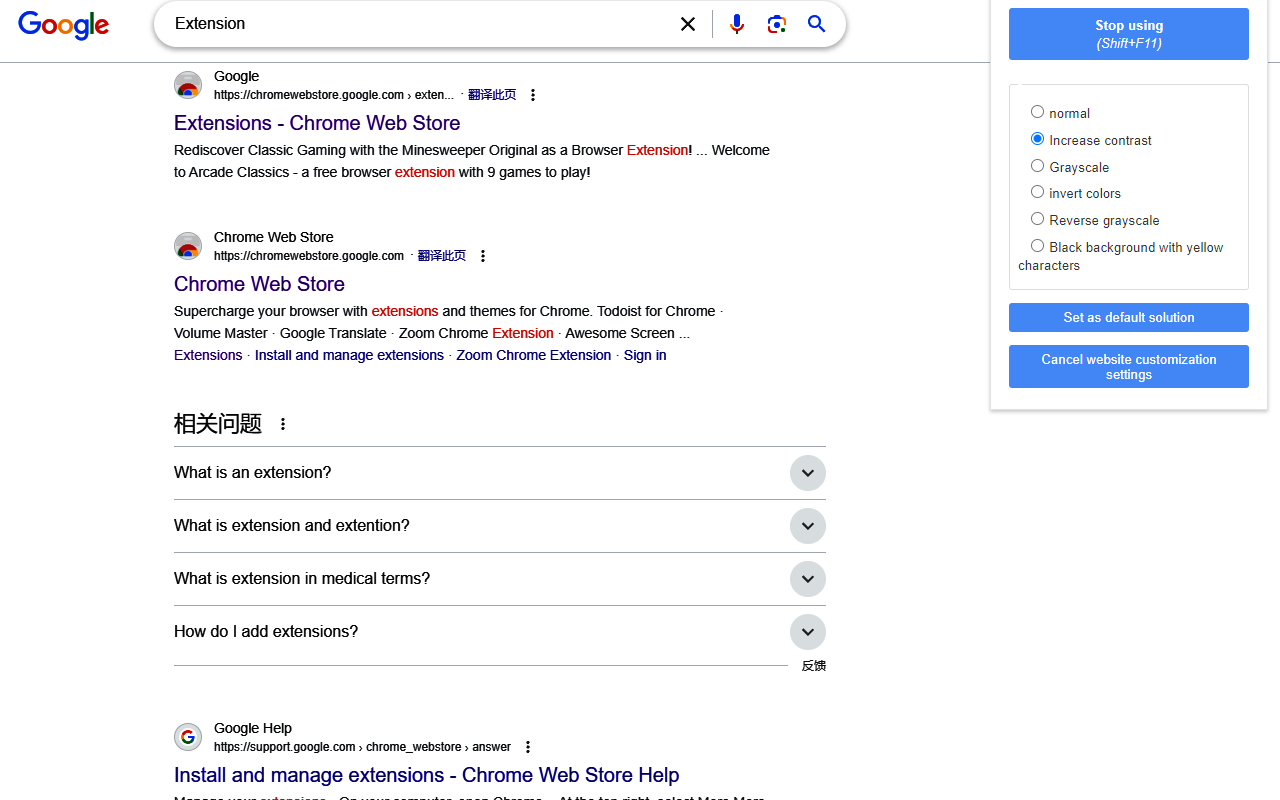Click the blue search magnifier icon
This screenshot has height=800, width=1280.
[x=817, y=24]
